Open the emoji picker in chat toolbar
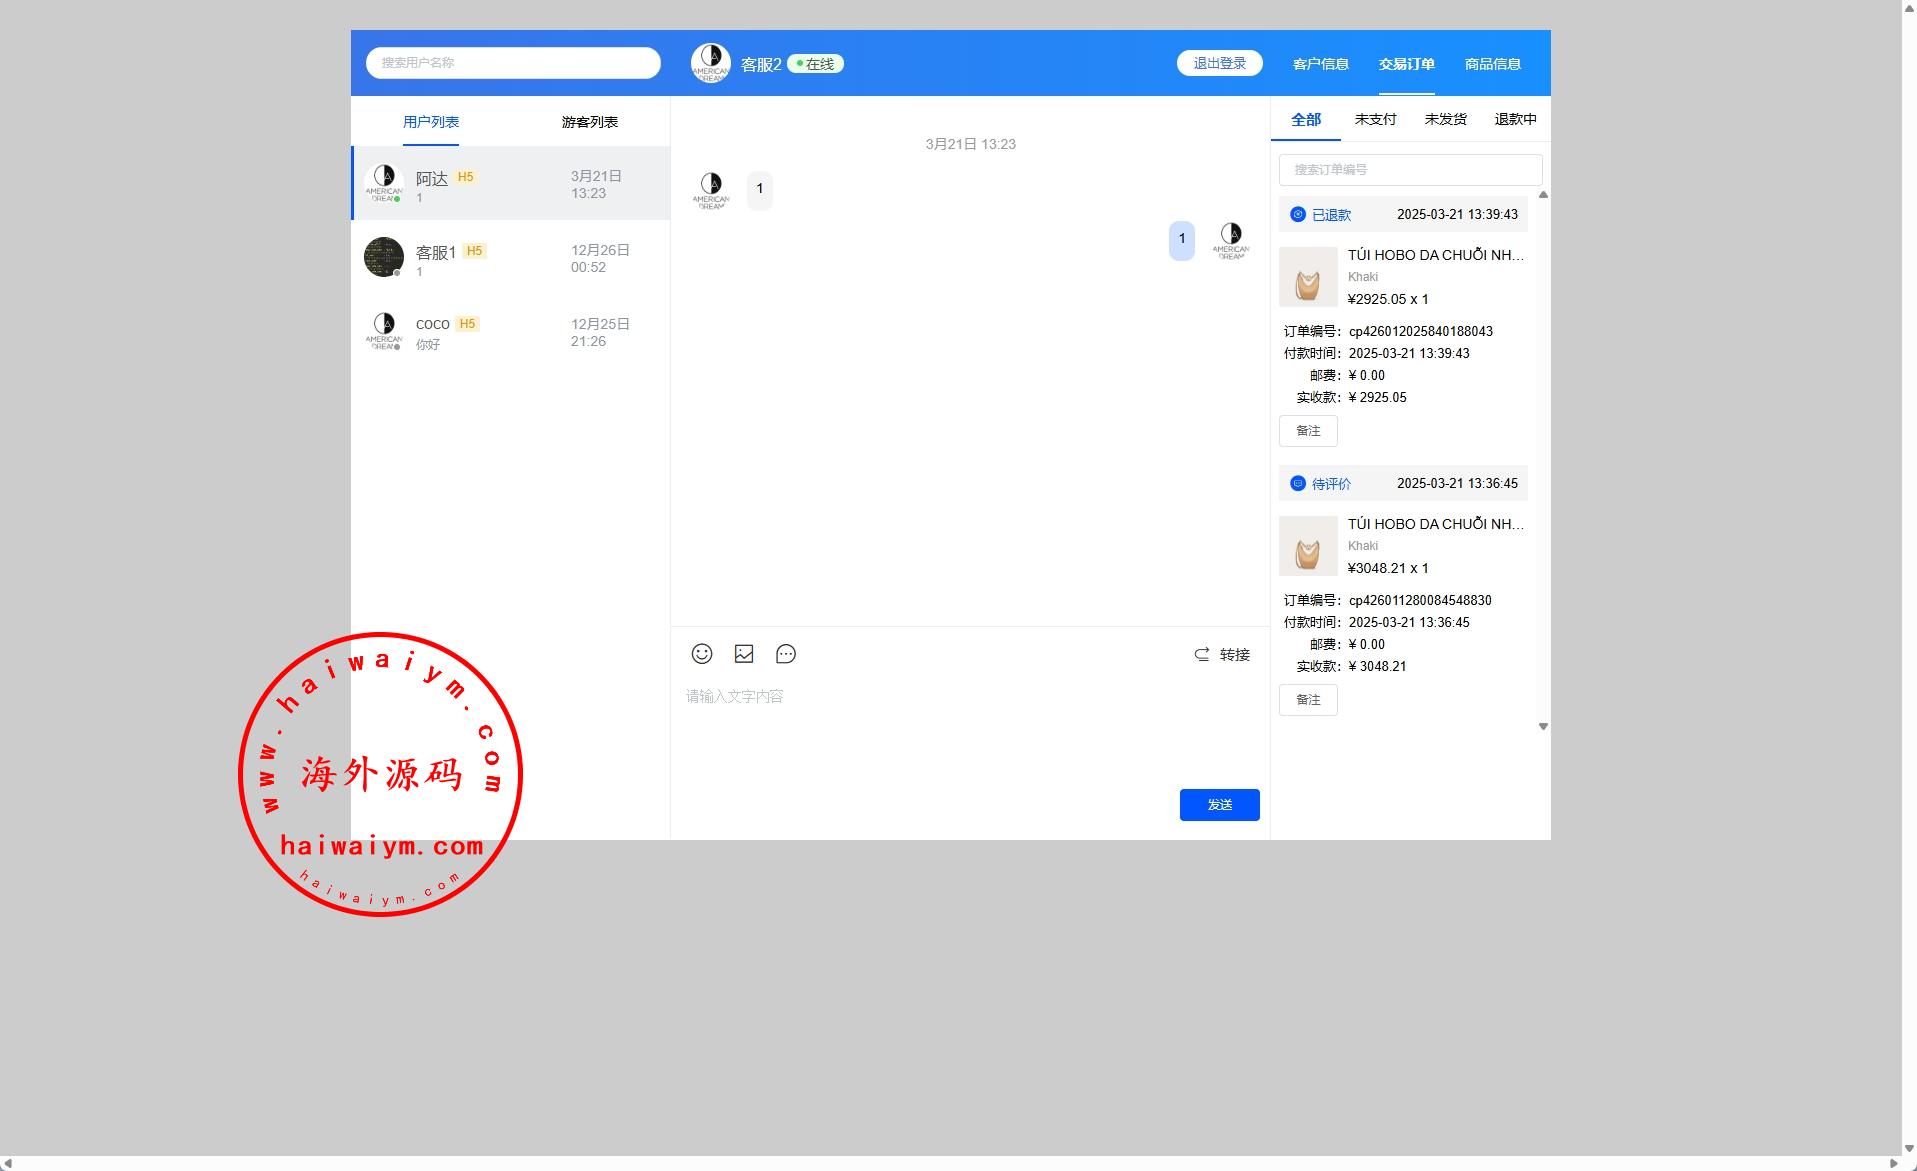The height and width of the screenshot is (1171, 1917). tap(702, 654)
